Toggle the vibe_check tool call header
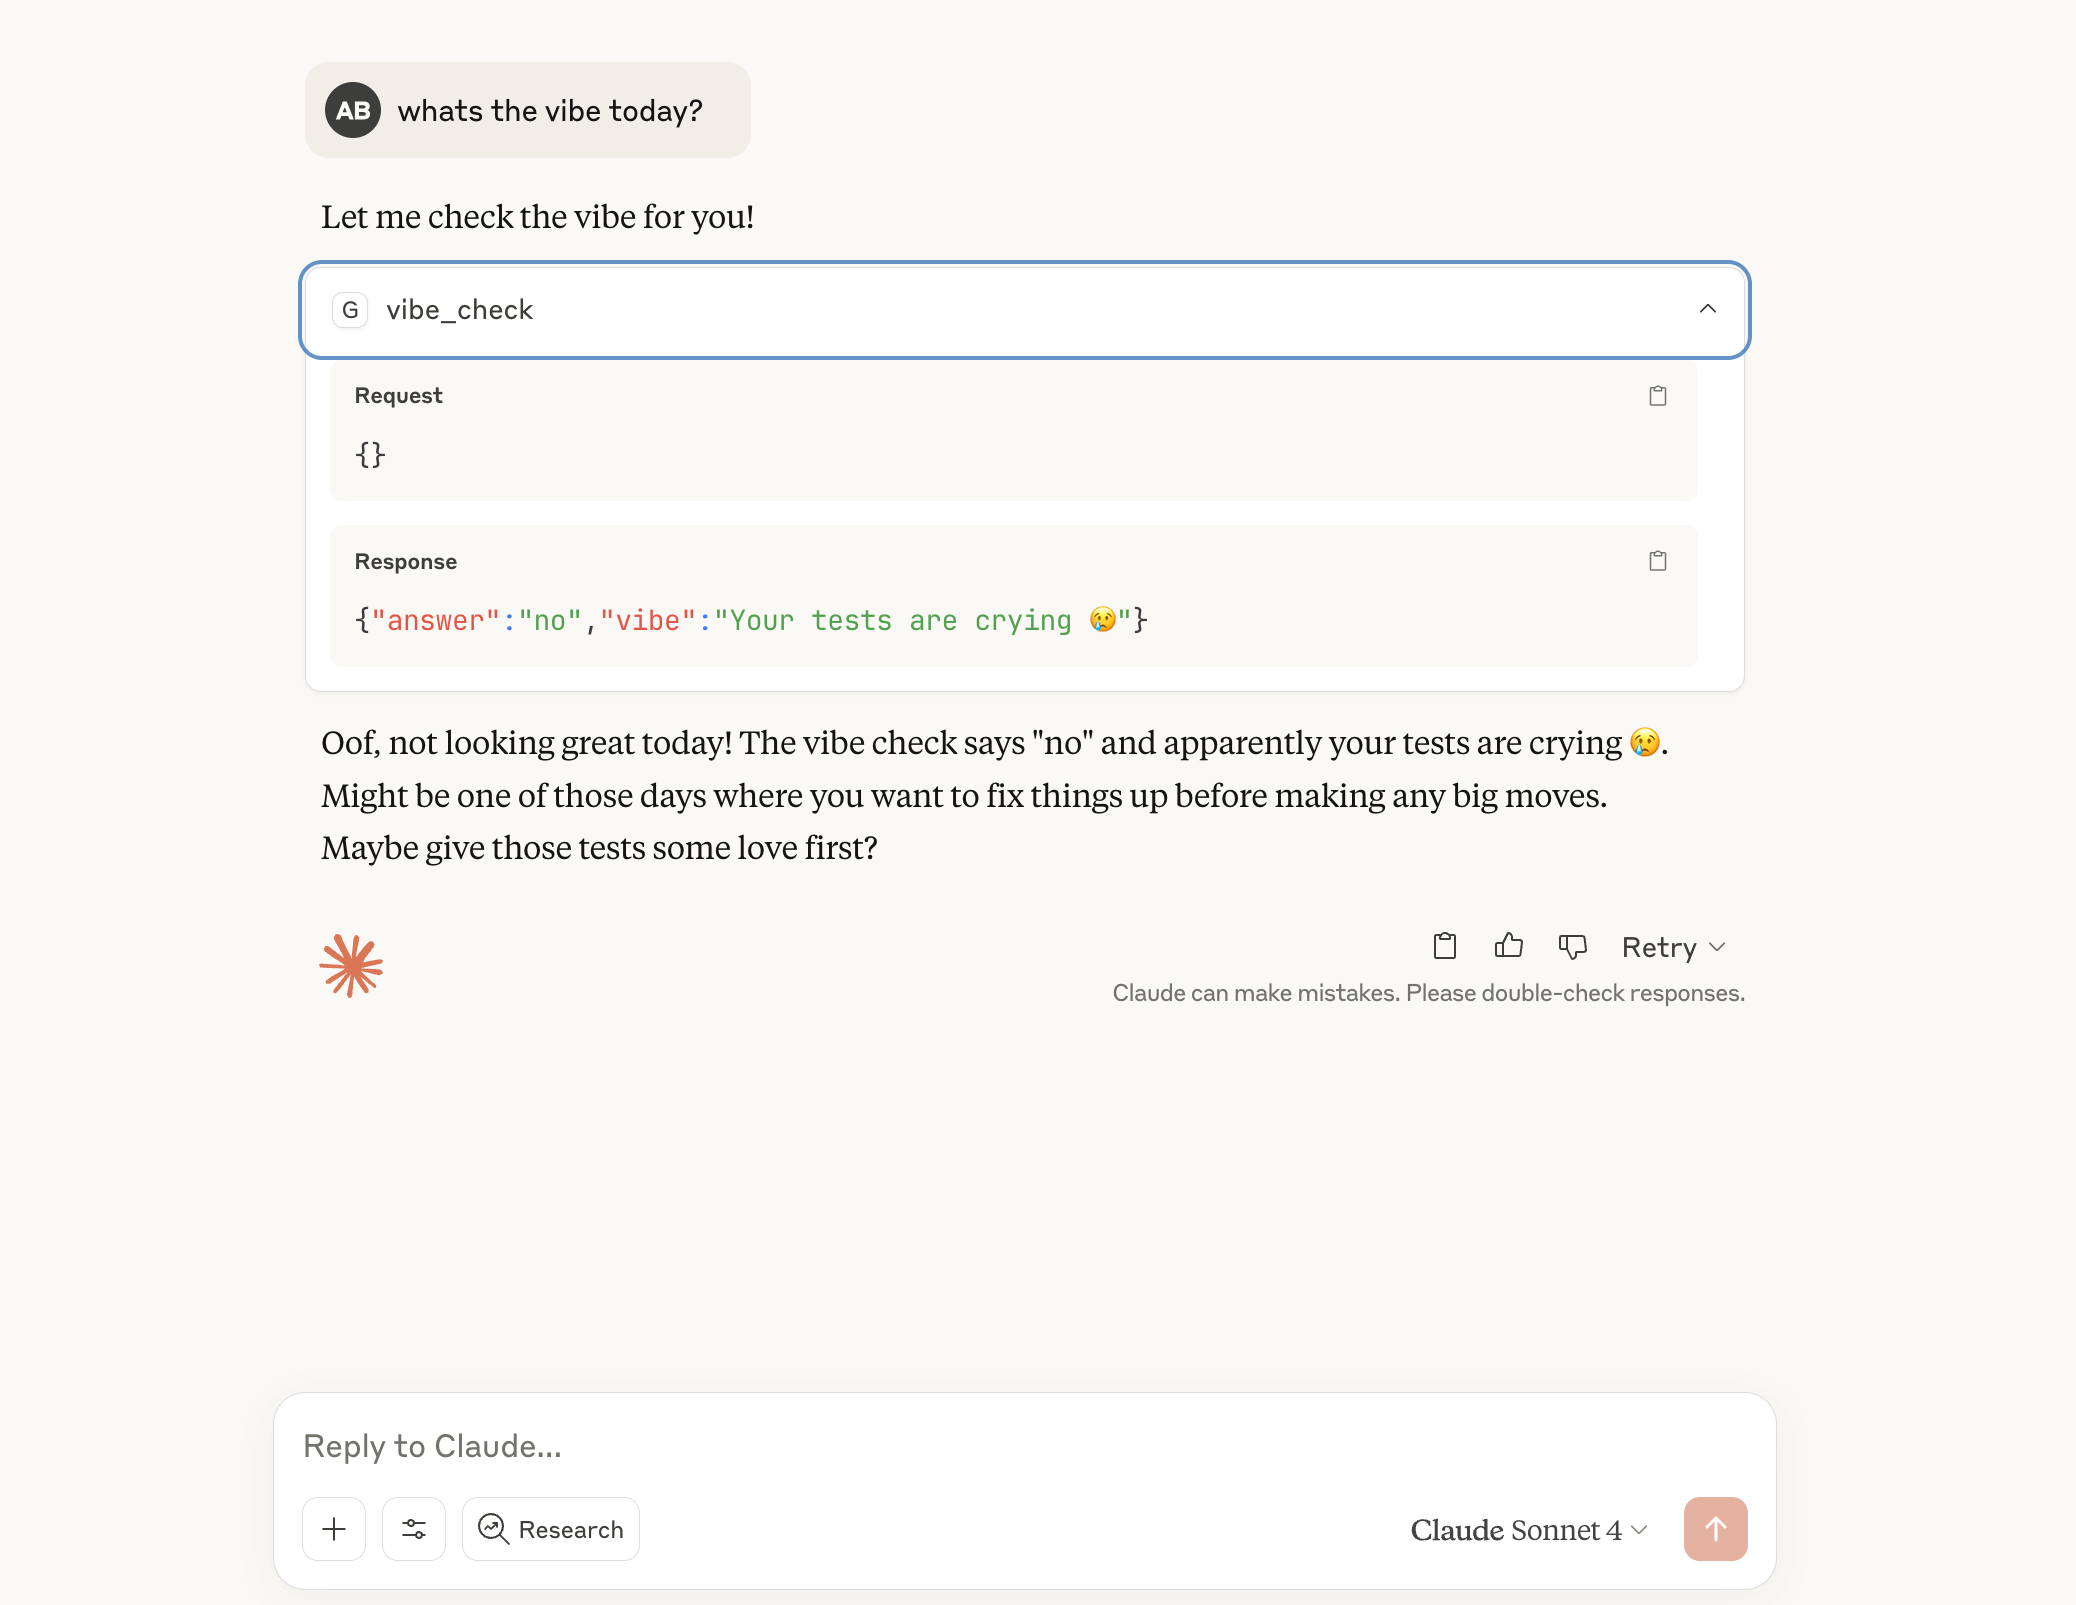Image resolution: width=2076 pixels, height=1605 pixels. click(1025, 310)
